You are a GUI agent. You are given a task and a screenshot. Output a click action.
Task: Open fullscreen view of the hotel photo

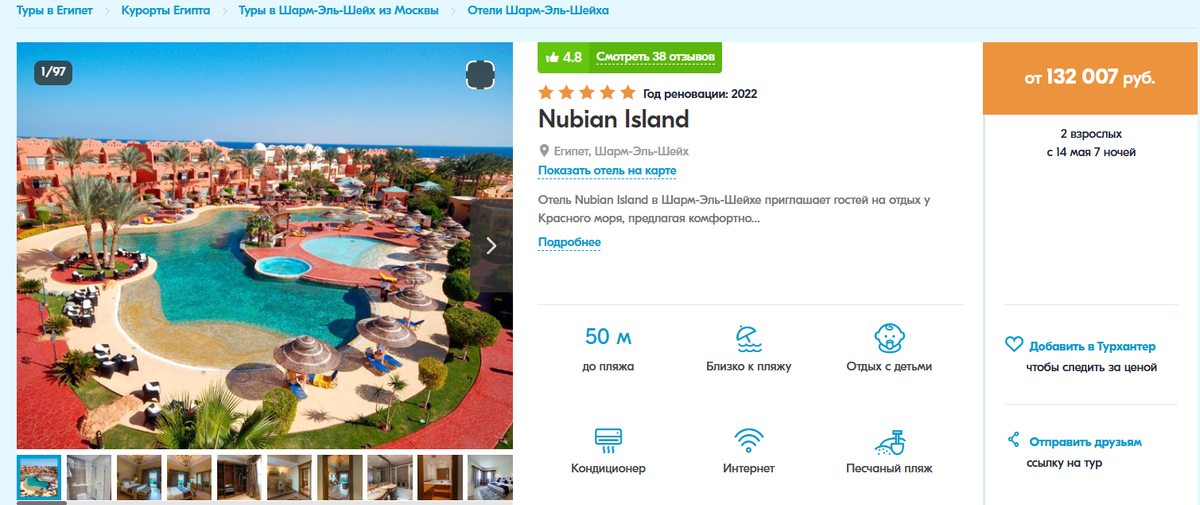click(x=480, y=75)
